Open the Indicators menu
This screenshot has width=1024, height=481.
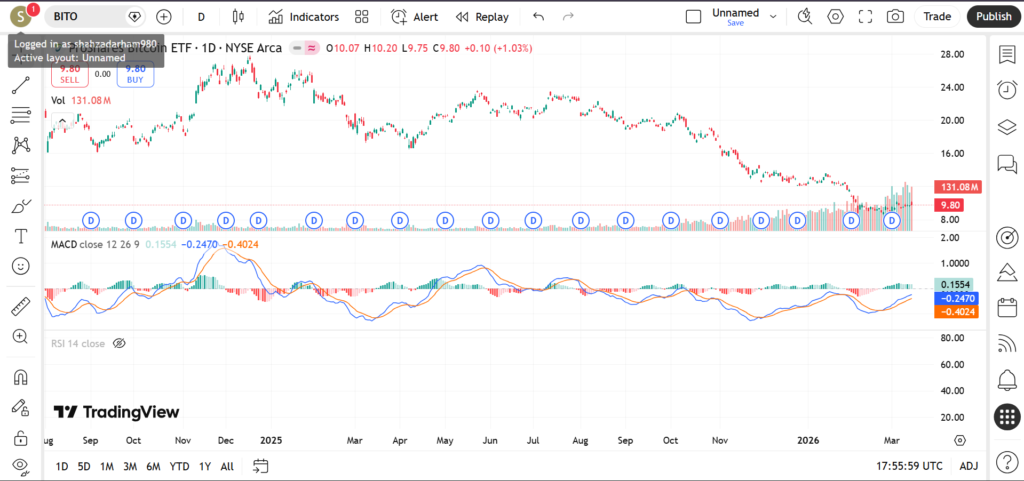click(x=303, y=17)
